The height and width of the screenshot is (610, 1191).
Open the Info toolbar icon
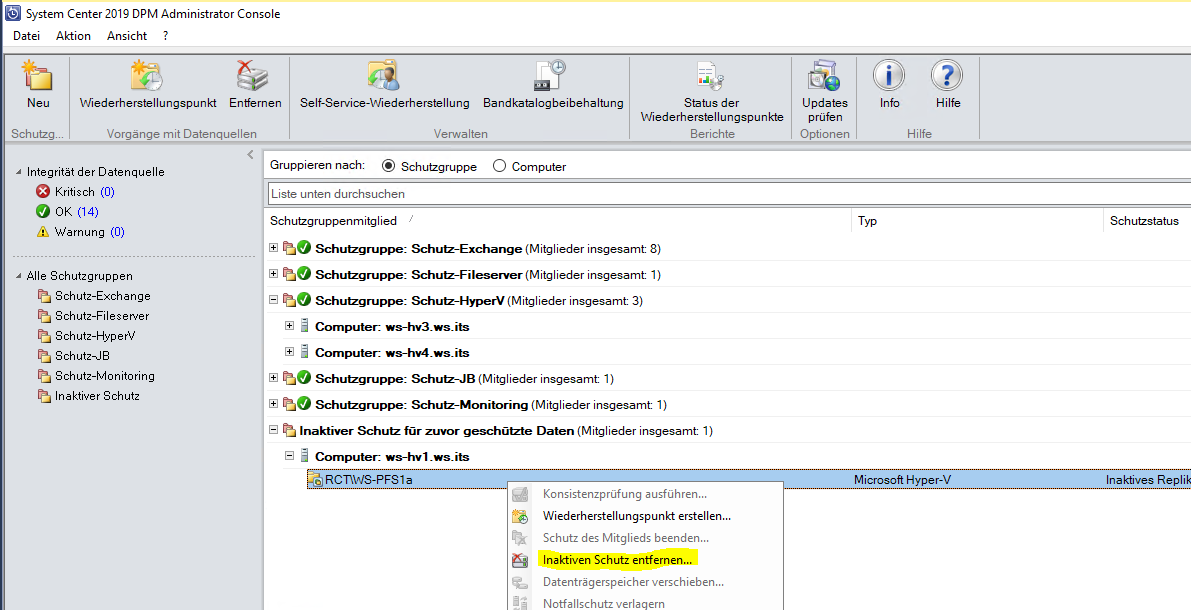(889, 76)
